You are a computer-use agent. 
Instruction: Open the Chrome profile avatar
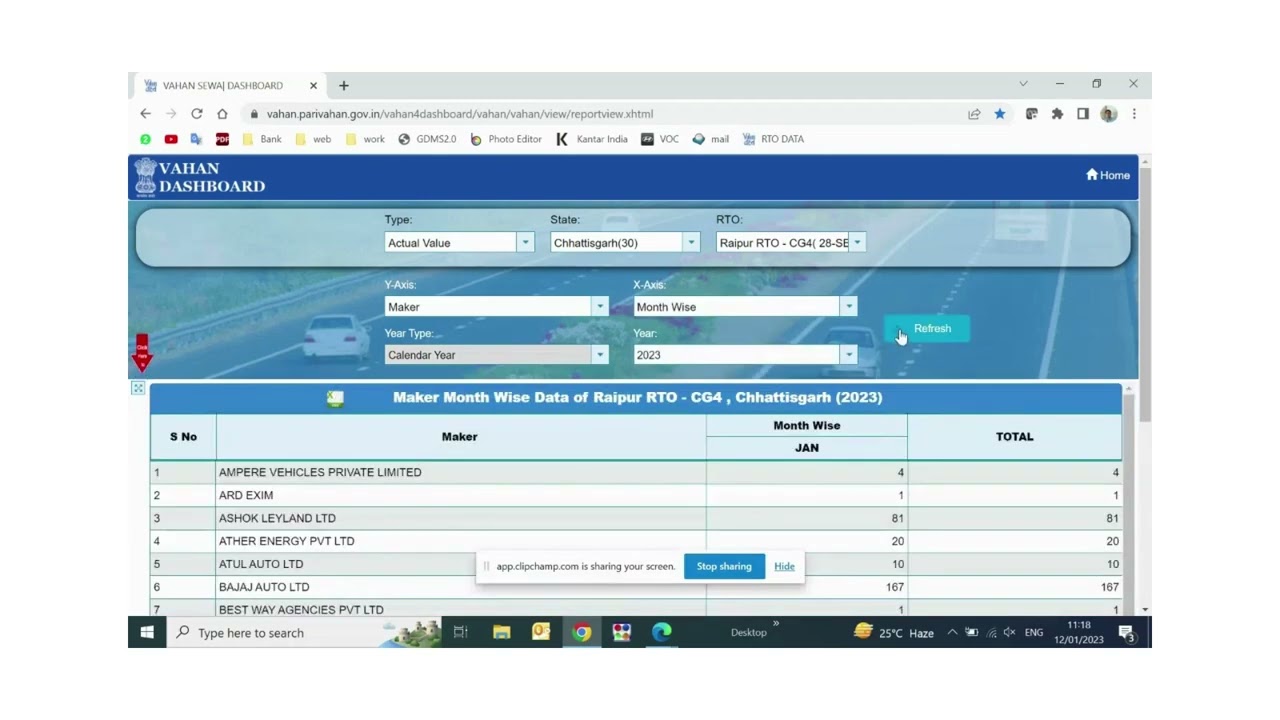(1108, 114)
